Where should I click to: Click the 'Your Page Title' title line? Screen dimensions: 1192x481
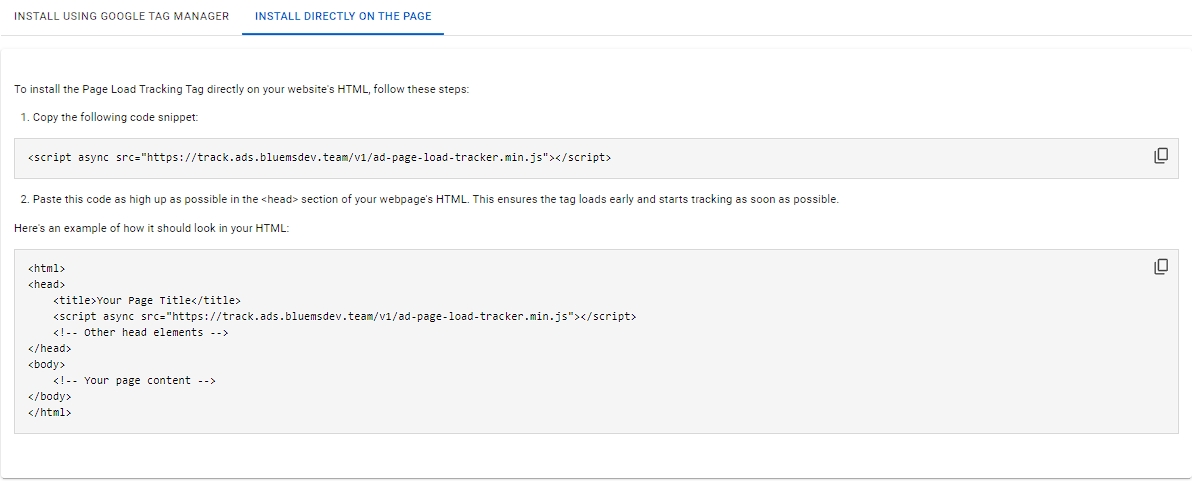[x=147, y=300]
